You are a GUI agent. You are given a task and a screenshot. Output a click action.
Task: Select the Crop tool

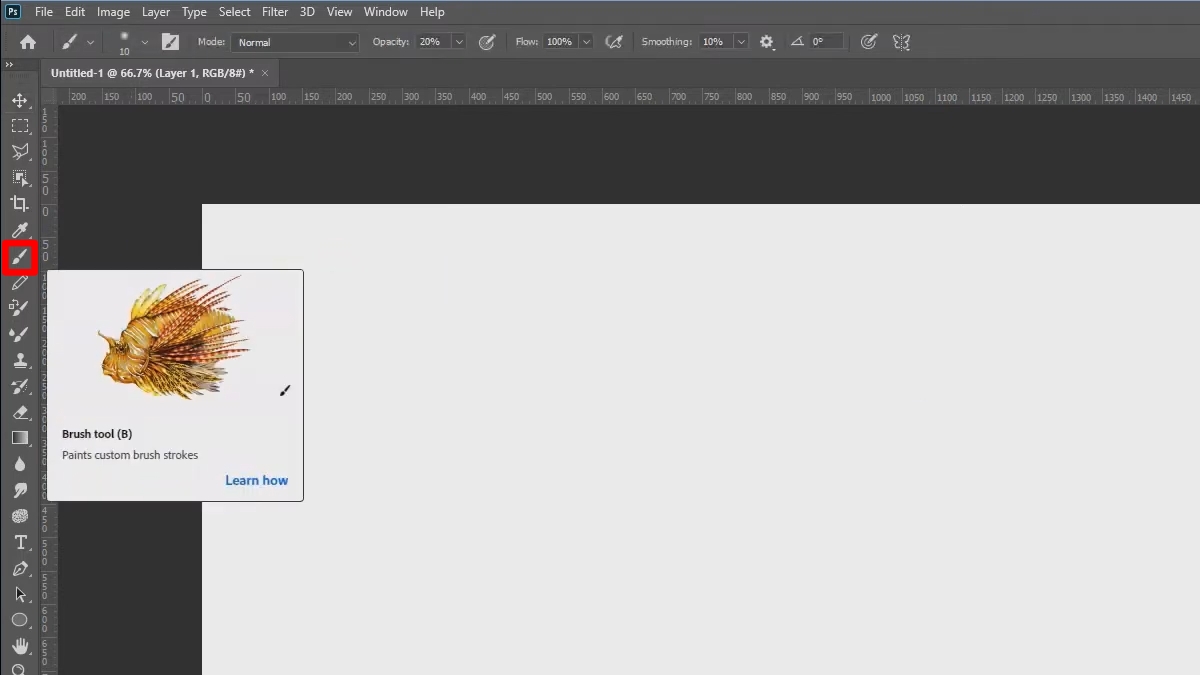pos(20,204)
